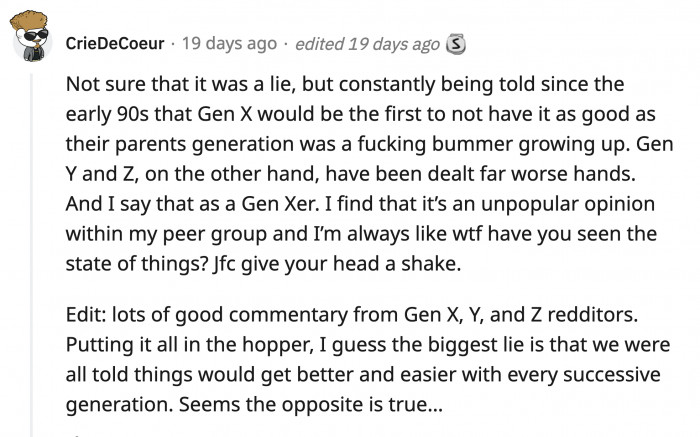Image resolution: width=700 pixels, height=437 pixels.
Task: Click the first "19 days ago" timestamp
Action: pos(227,44)
